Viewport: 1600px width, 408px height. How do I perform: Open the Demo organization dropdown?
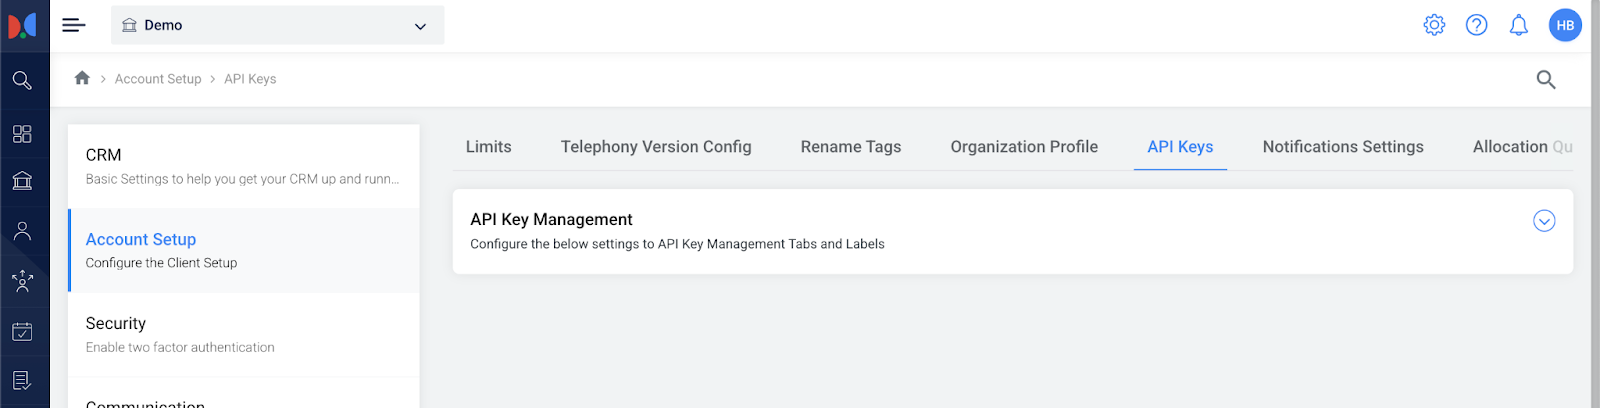[x=277, y=25]
